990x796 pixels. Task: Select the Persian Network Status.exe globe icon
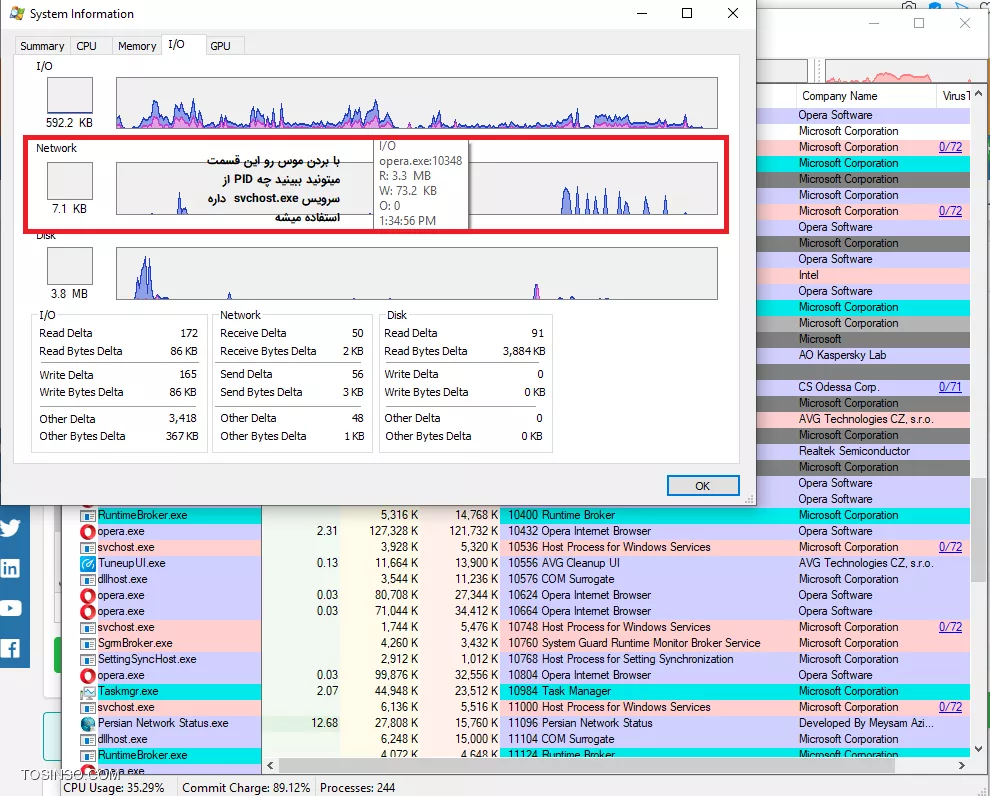click(88, 723)
